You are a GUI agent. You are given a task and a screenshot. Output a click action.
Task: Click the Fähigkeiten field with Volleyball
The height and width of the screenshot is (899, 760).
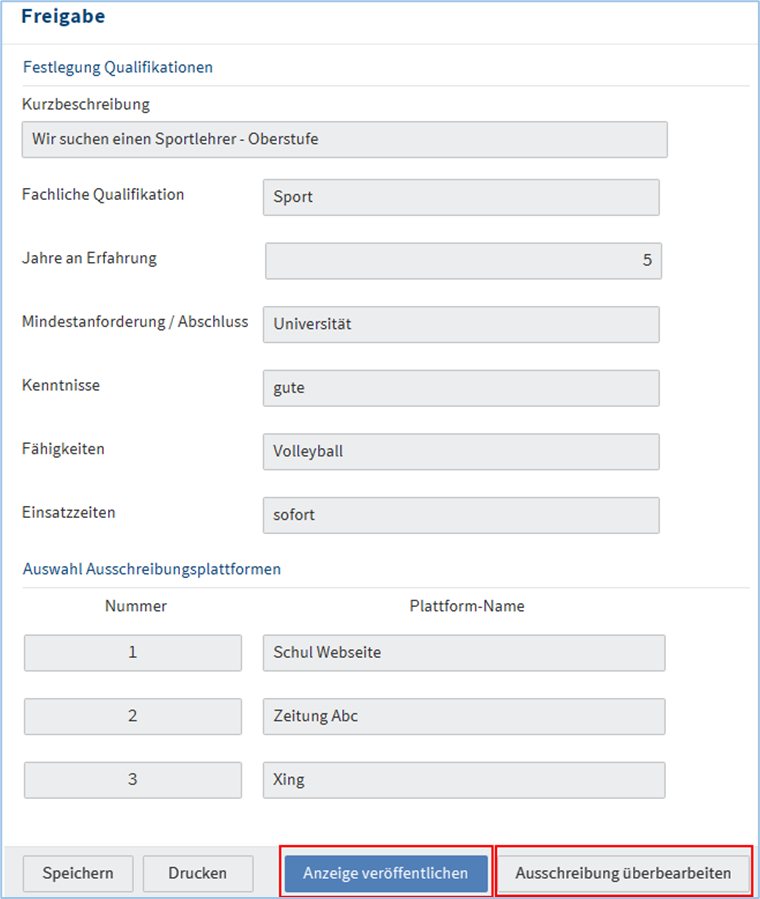tap(460, 451)
